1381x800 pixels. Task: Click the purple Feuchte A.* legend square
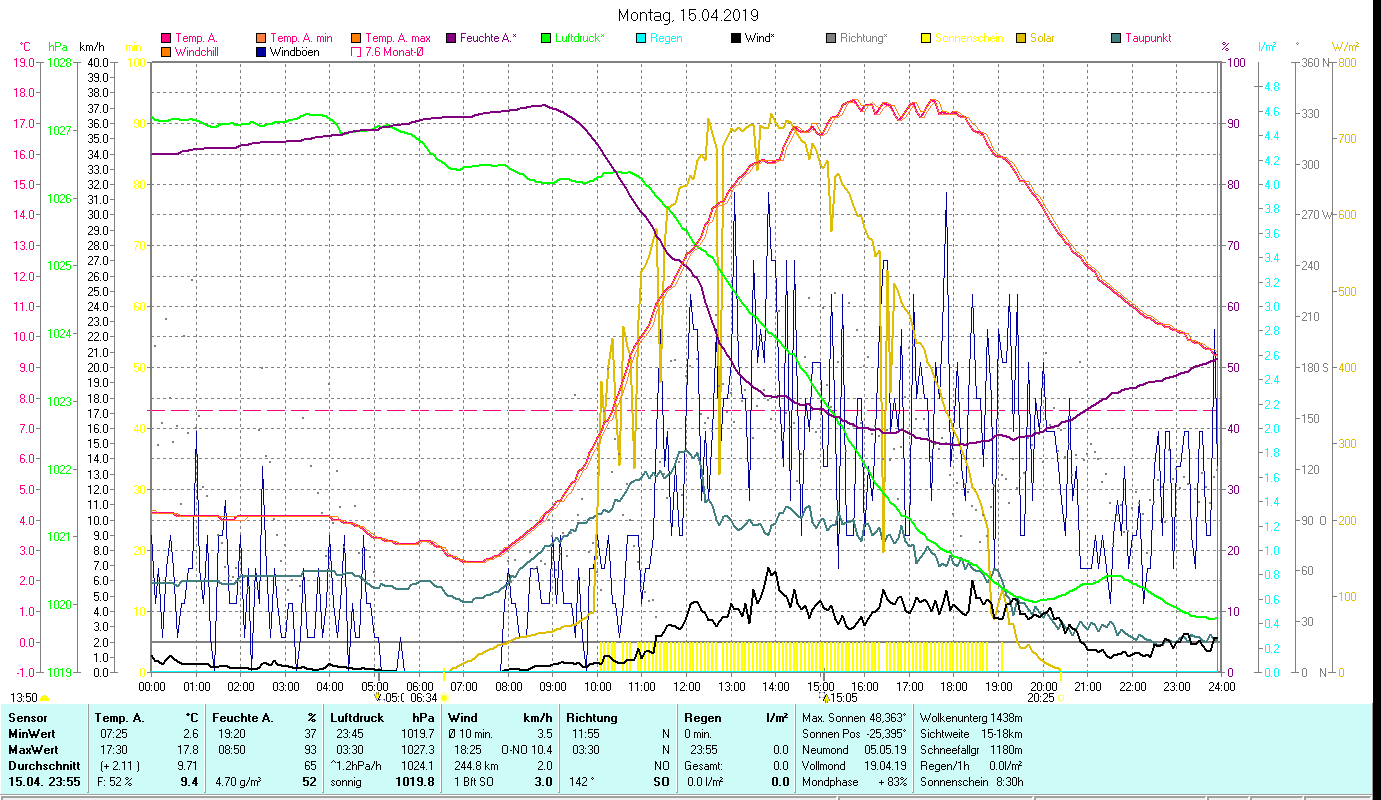(x=451, y=39)
